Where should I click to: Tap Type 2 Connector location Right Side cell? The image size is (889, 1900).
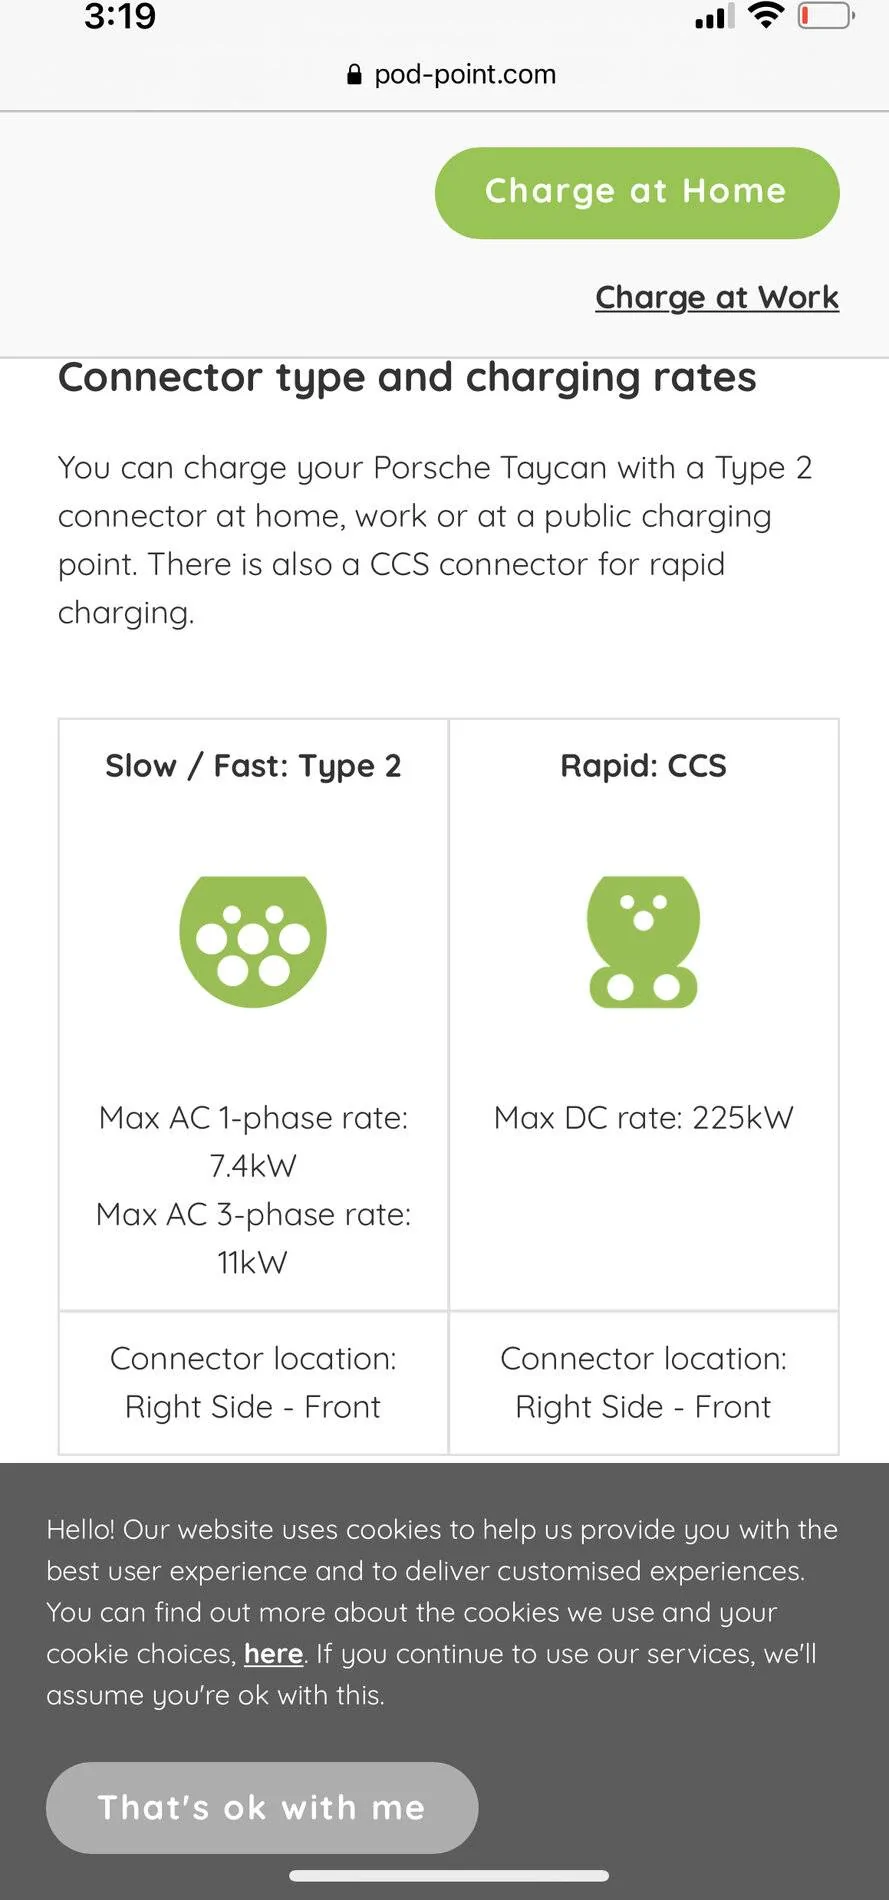coord(253,1382)
